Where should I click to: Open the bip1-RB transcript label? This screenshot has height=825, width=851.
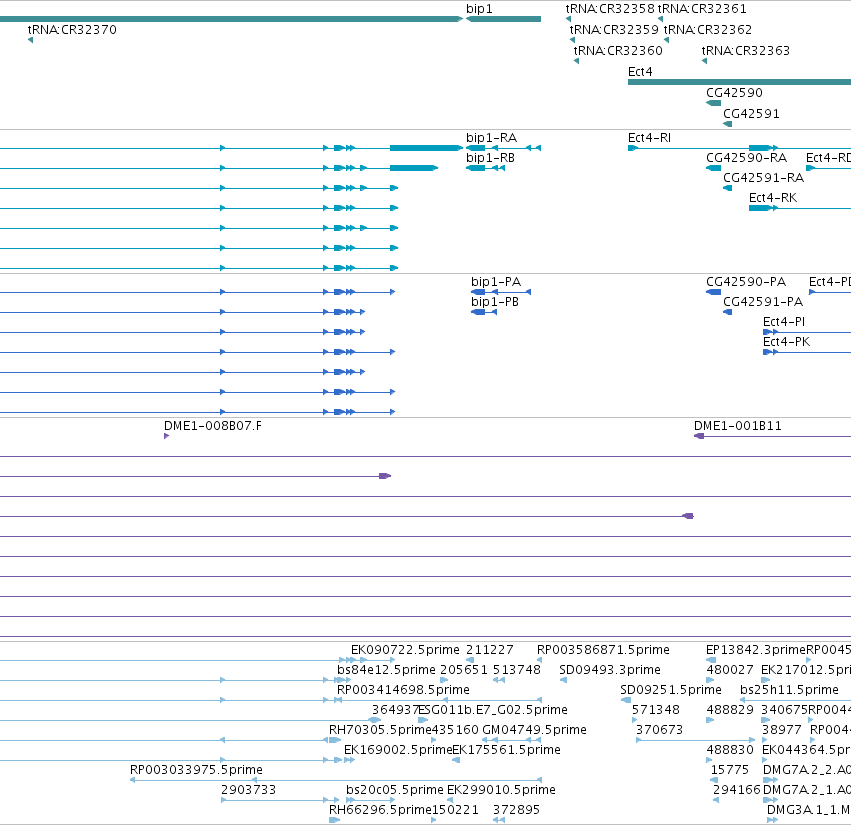pos(491,158)
